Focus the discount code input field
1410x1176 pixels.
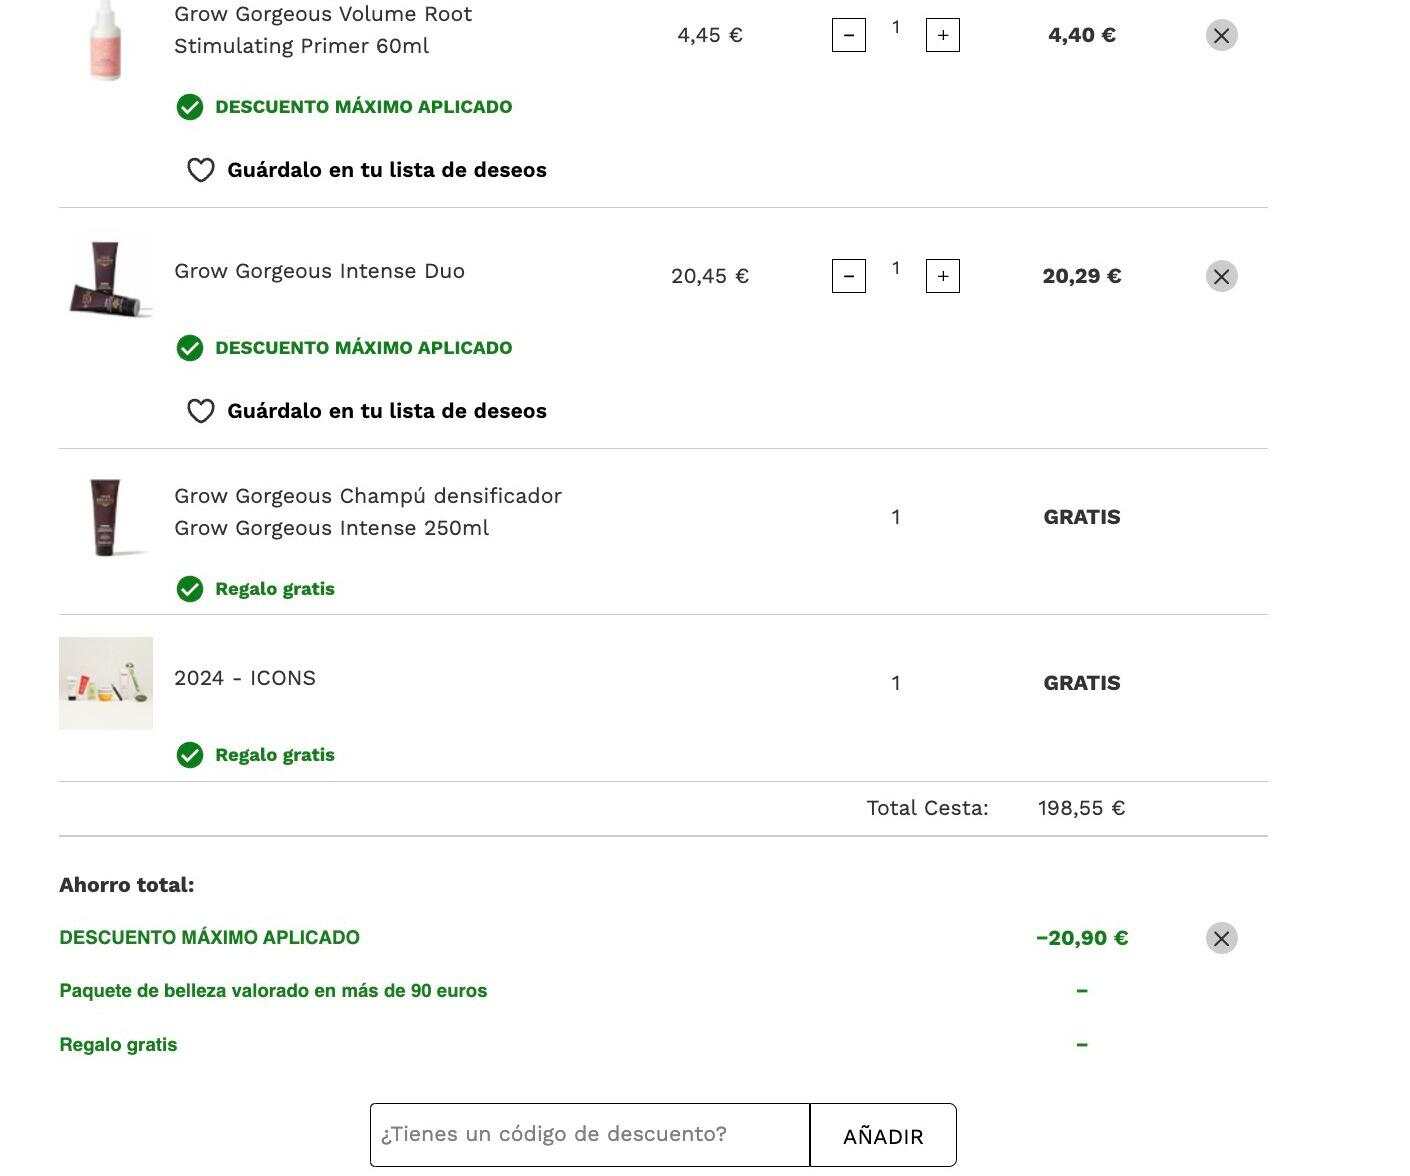(x=590, y=1135)
